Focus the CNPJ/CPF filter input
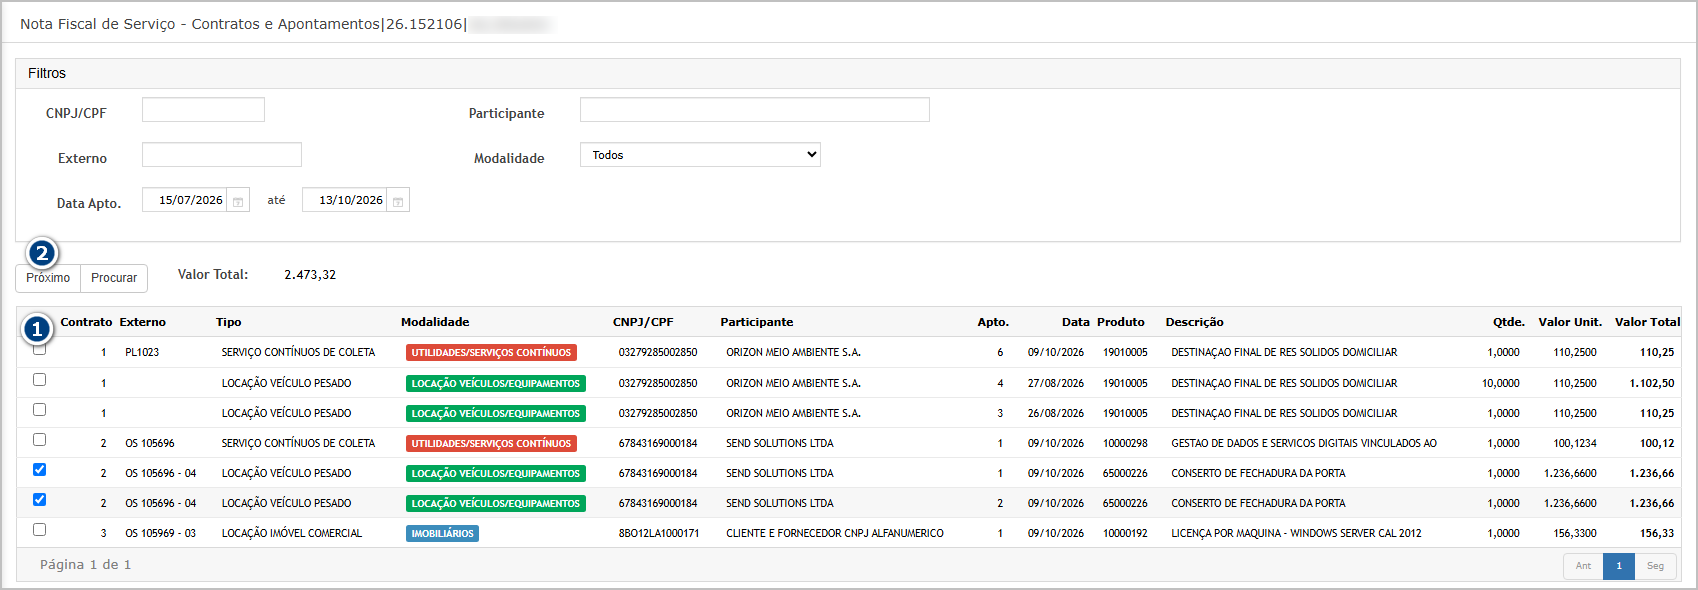Image resolution: width=1698 pixels, height=590 pixels. tap(203, 110)
